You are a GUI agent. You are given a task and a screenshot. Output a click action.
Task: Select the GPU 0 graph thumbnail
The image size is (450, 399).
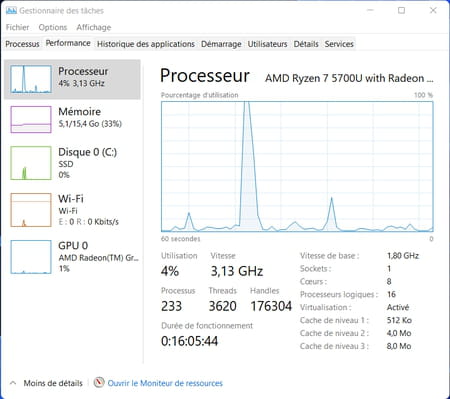pos(31,257)
